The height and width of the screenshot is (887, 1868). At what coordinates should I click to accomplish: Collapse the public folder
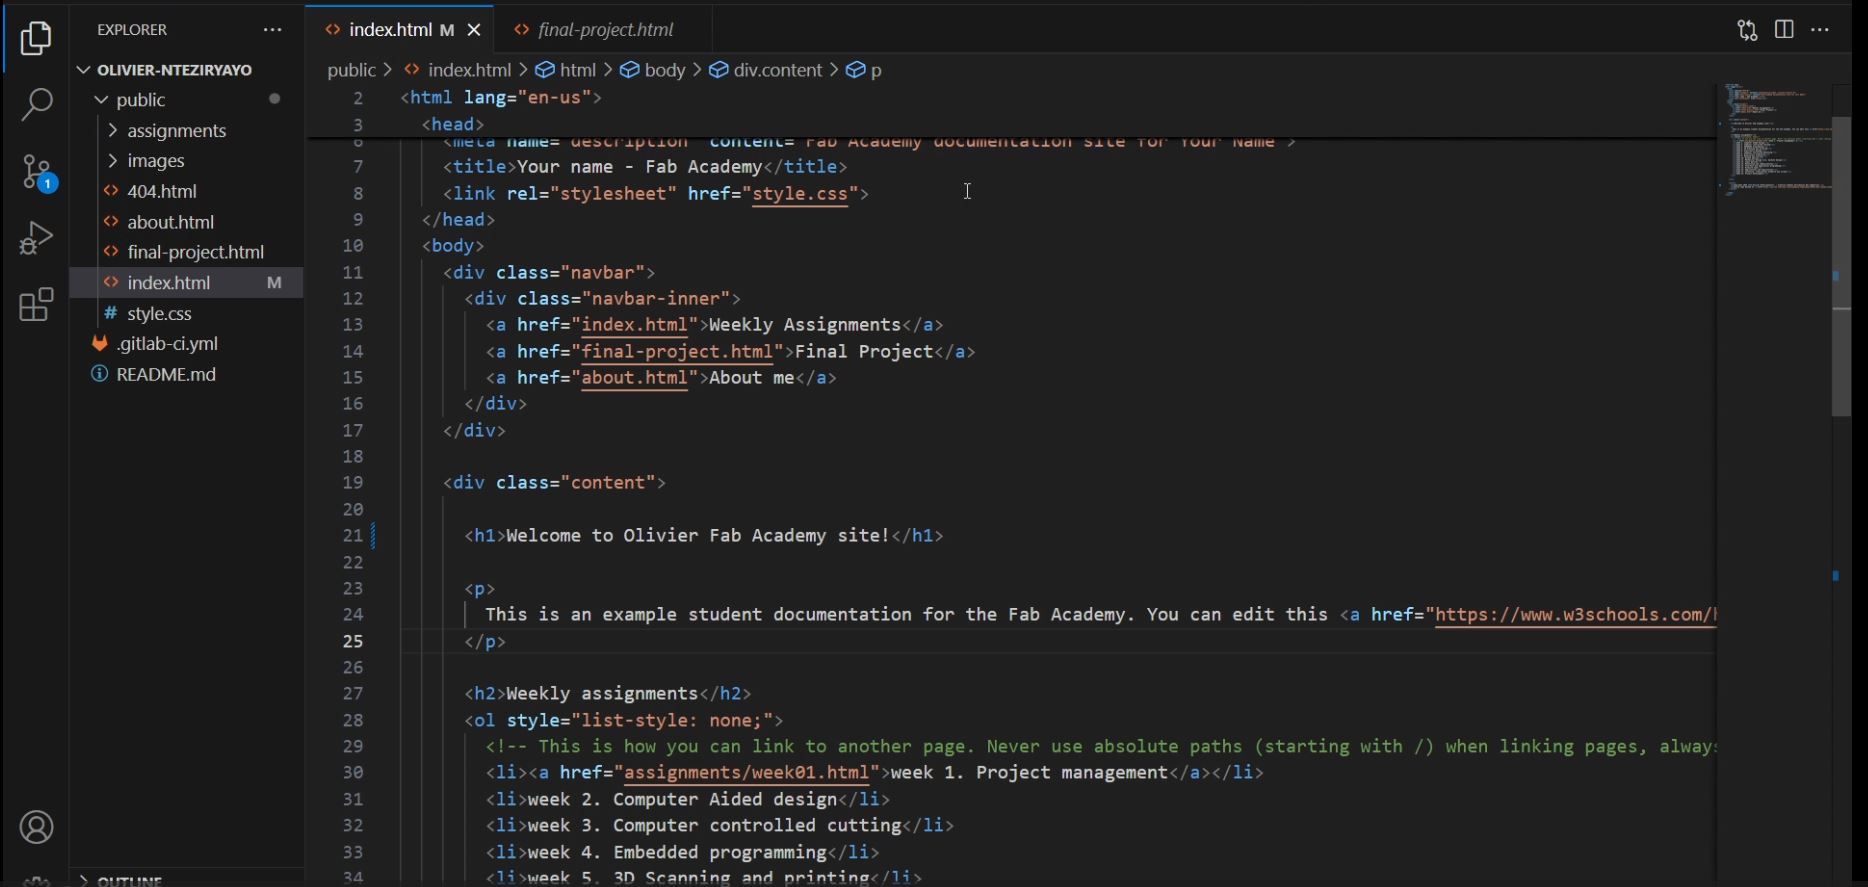(141, 100)
